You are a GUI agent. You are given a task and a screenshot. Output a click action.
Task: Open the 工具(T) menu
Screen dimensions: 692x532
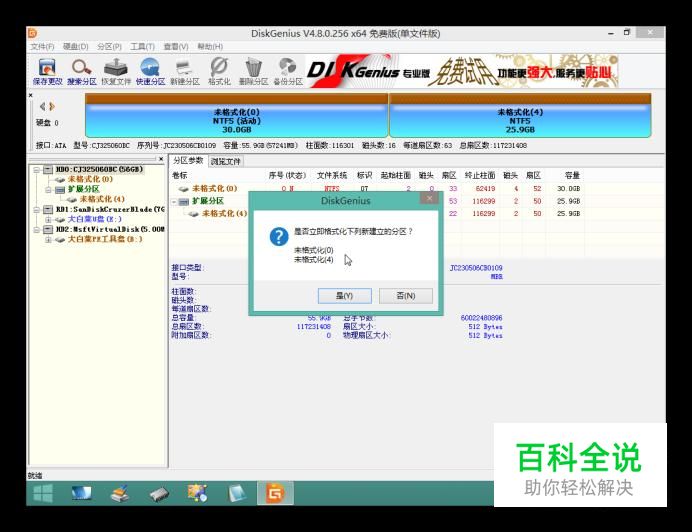point(142,46)
